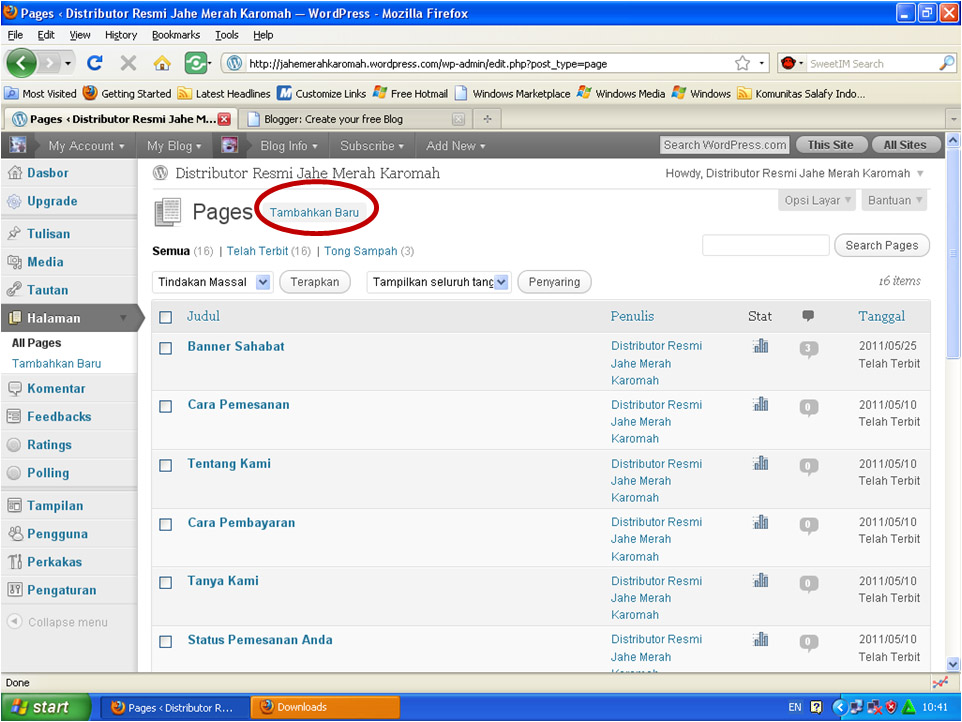The height and width of the screenshot is (722, 962).
Task: Bookmark this page with the star icon
Action: coord(742,63)
